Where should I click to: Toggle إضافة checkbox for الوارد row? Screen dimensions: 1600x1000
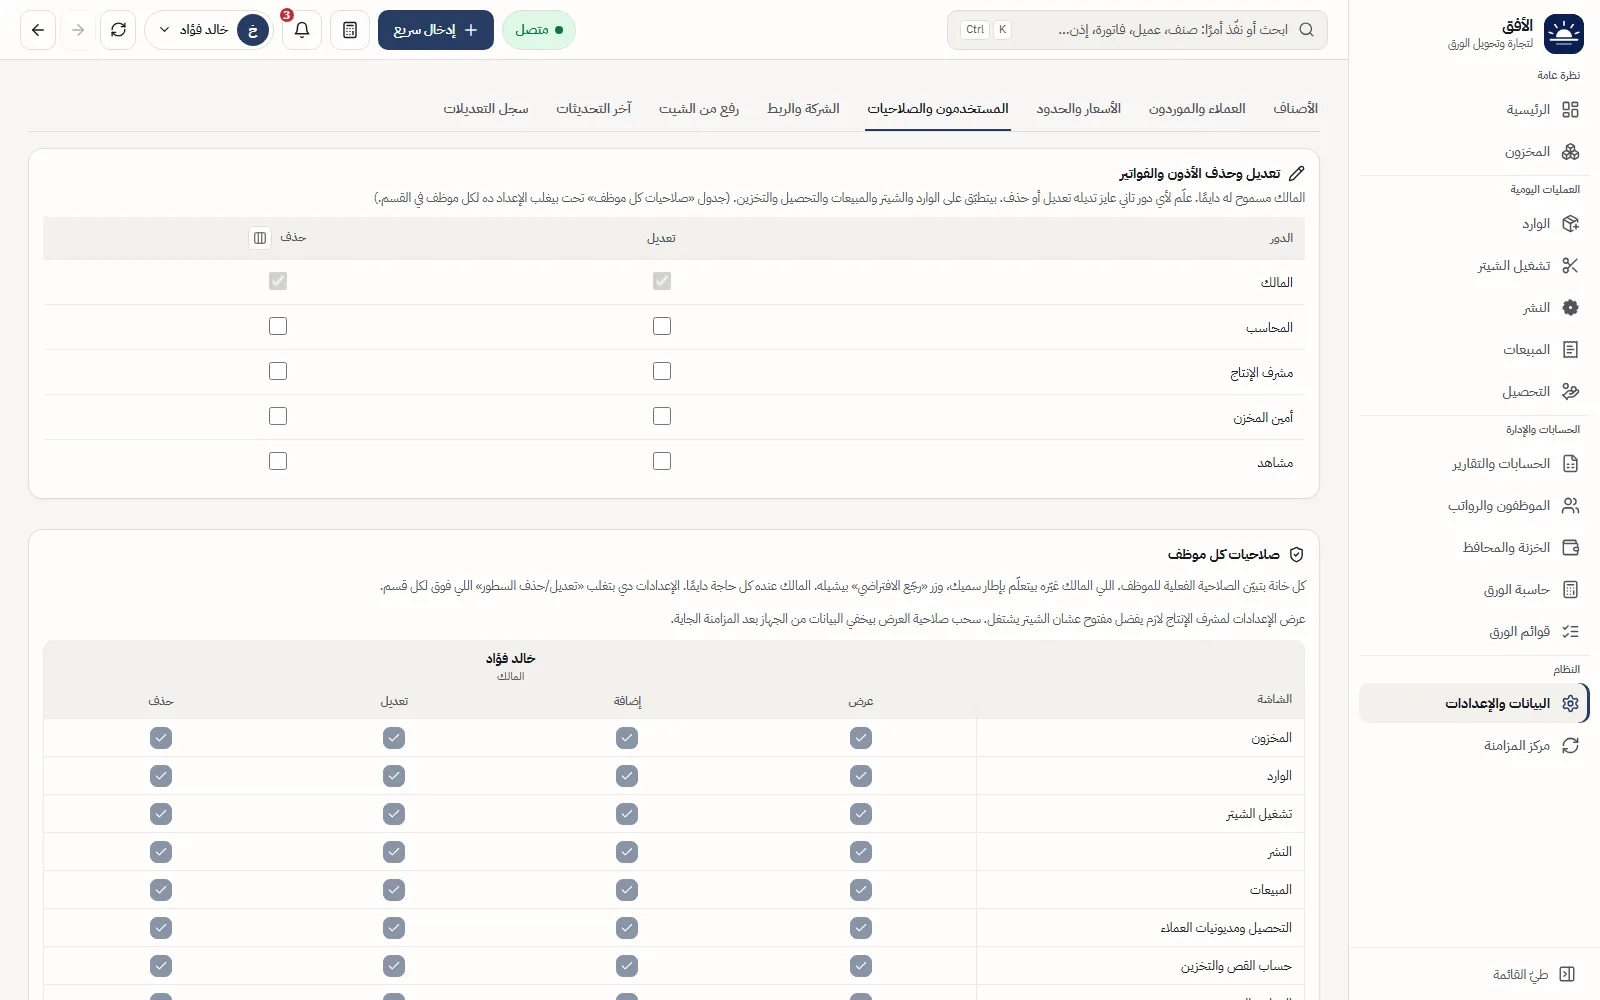[627, 776]
